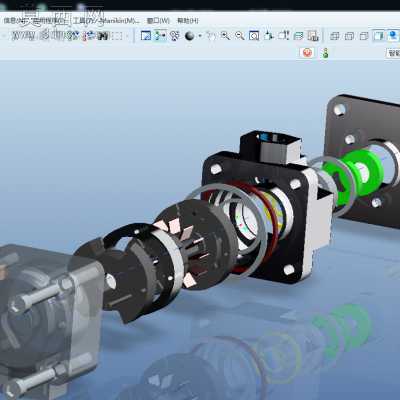
Task: Open the 窗口(W) menu
Action: point(158,21)
